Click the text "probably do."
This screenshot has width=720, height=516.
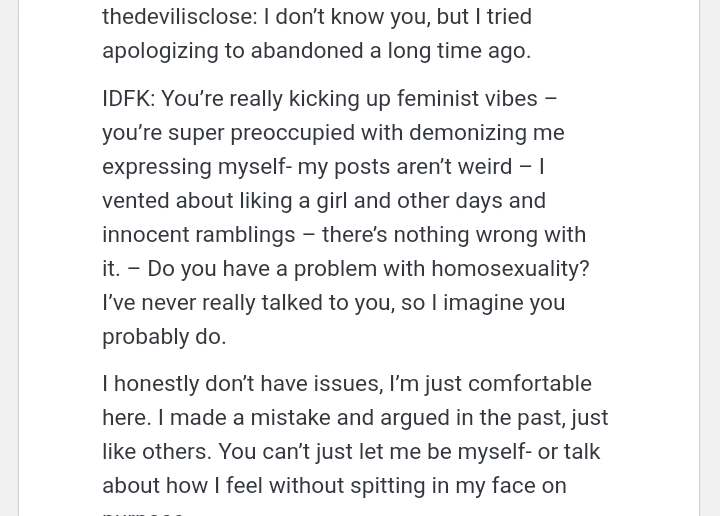(x=164, y=337)
